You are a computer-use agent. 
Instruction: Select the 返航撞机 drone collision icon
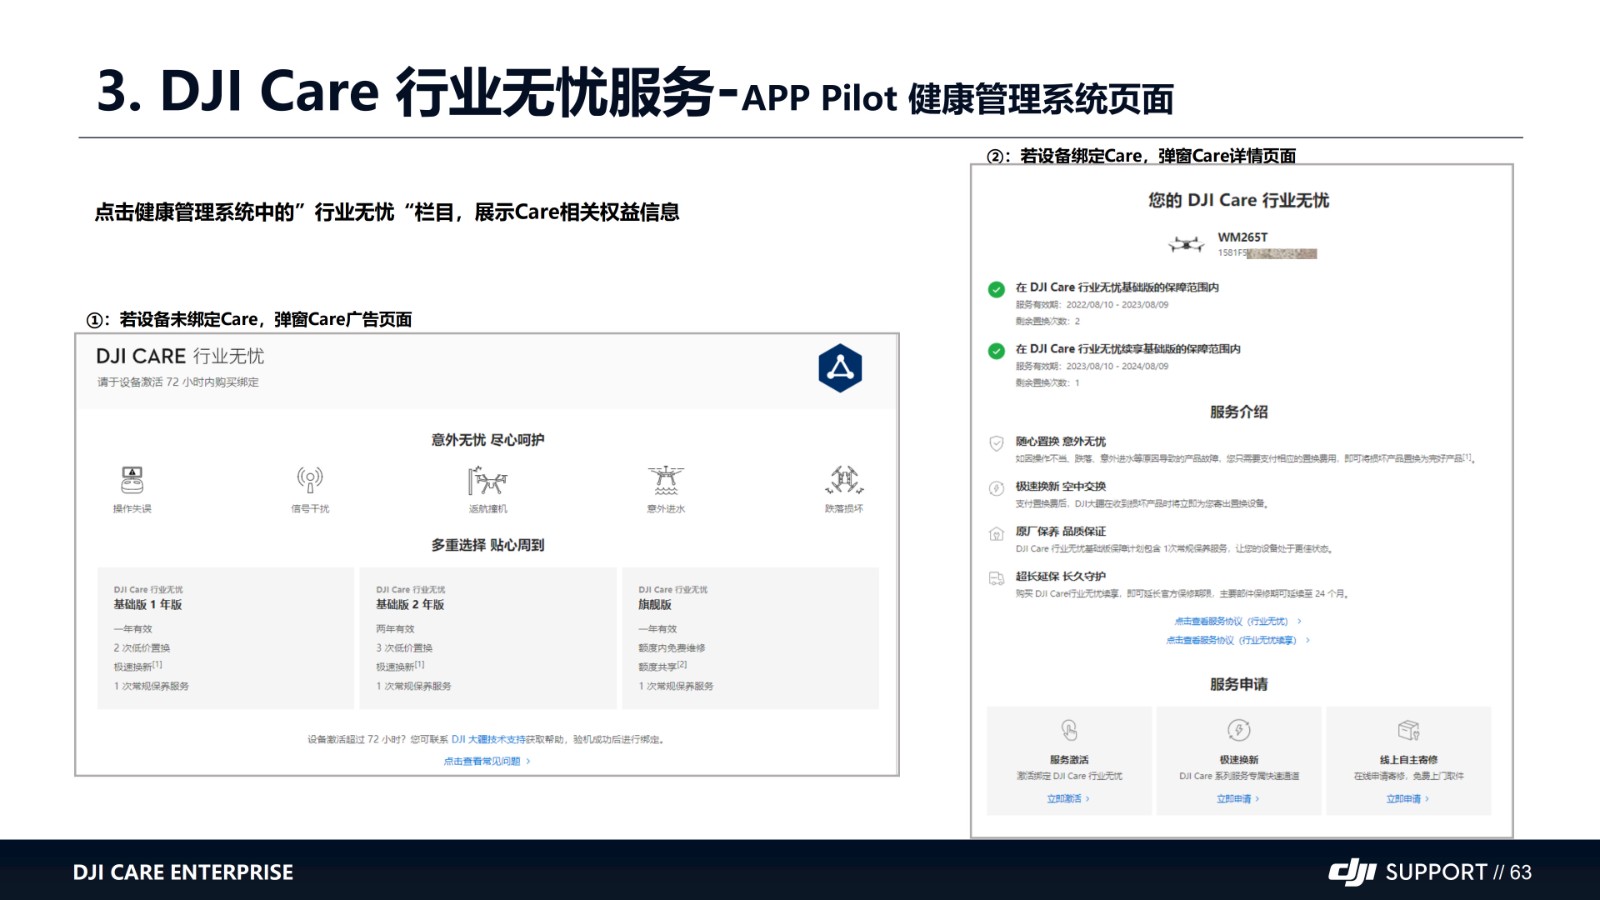click(487, 481)
